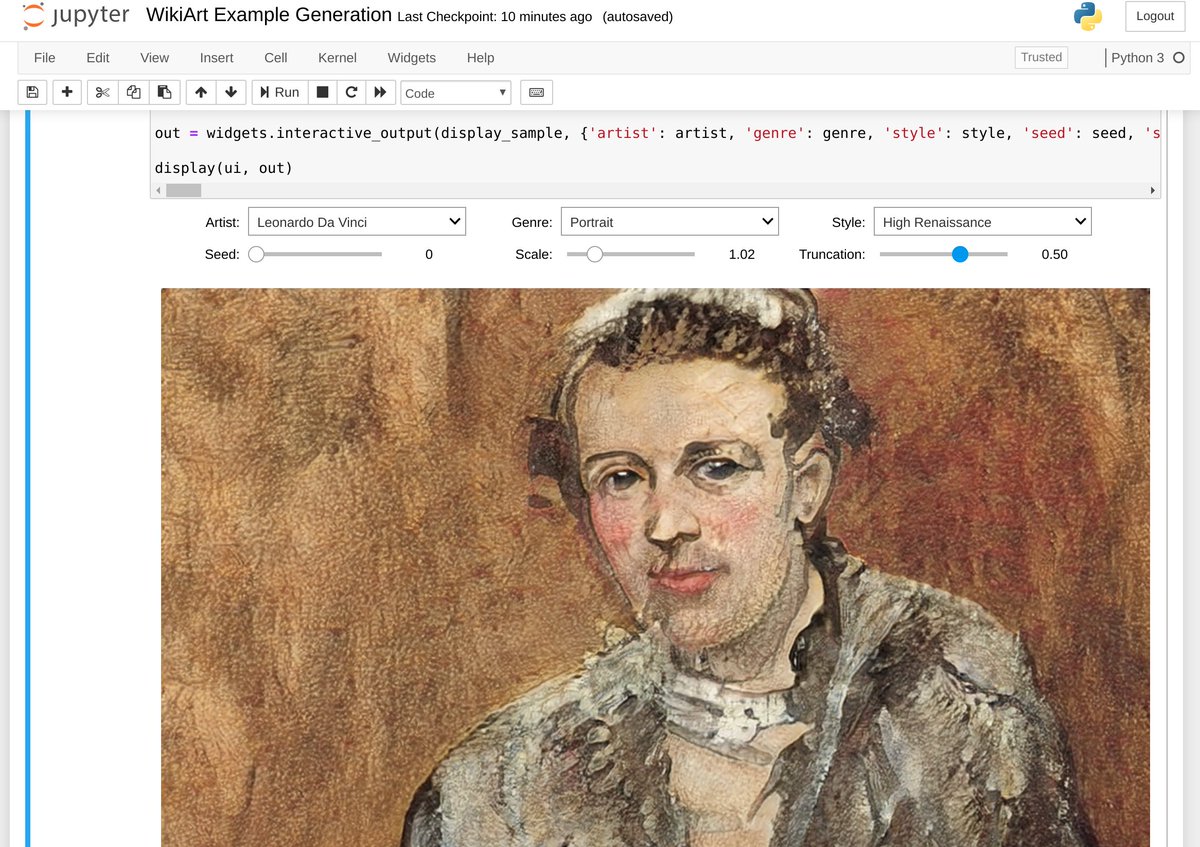Restart the kernel circular arrow icon

tap(351, 92)
